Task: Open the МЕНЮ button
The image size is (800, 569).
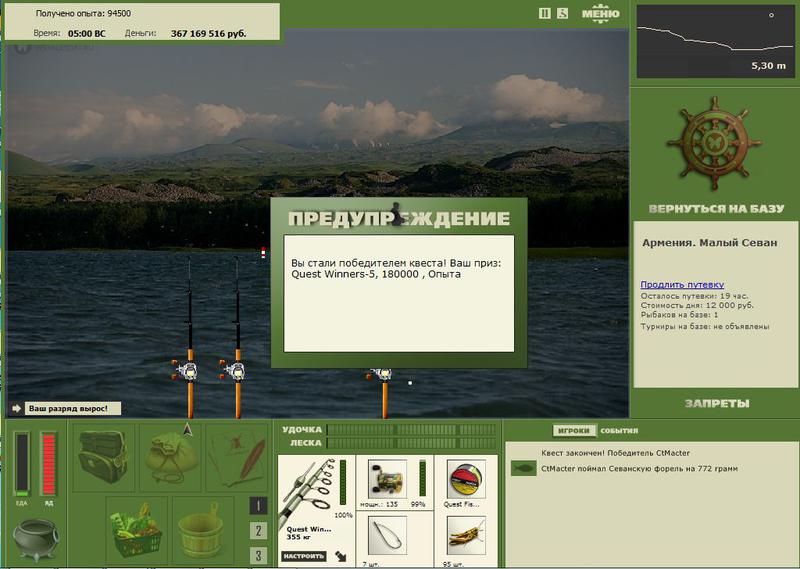Action: pyautogui.click(x=601, y=14)
